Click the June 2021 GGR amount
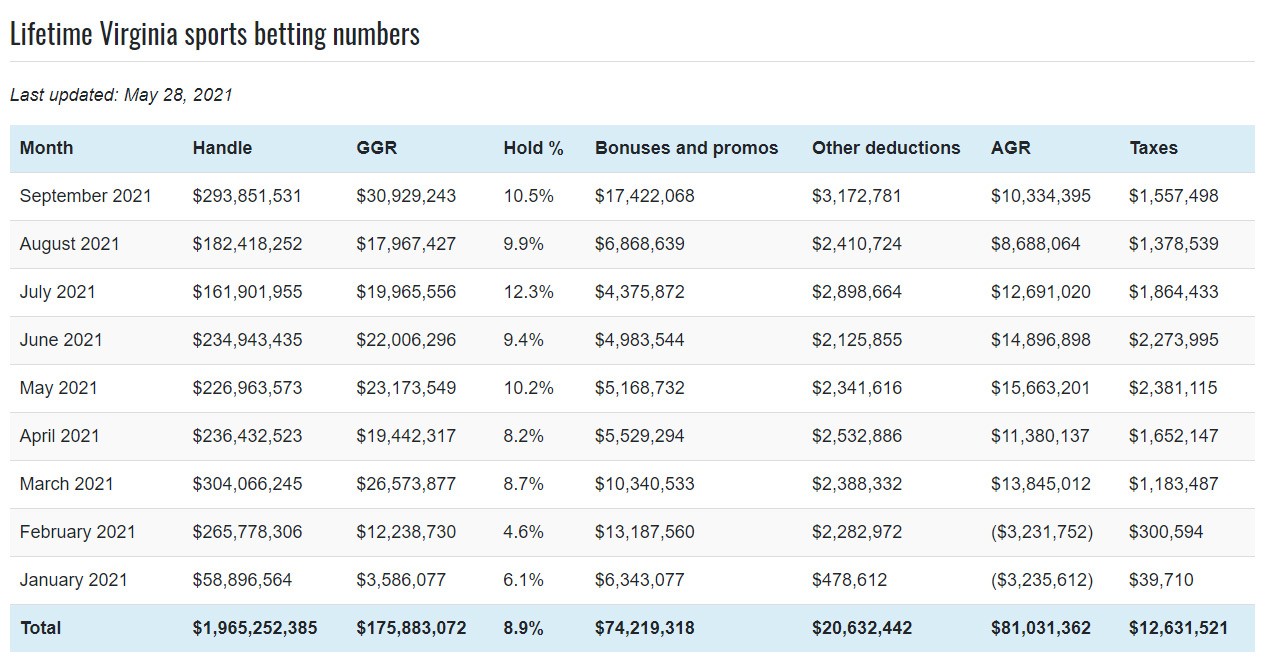Image resolution: width=1268 pixels, height=666 pixels. point(405,340)
